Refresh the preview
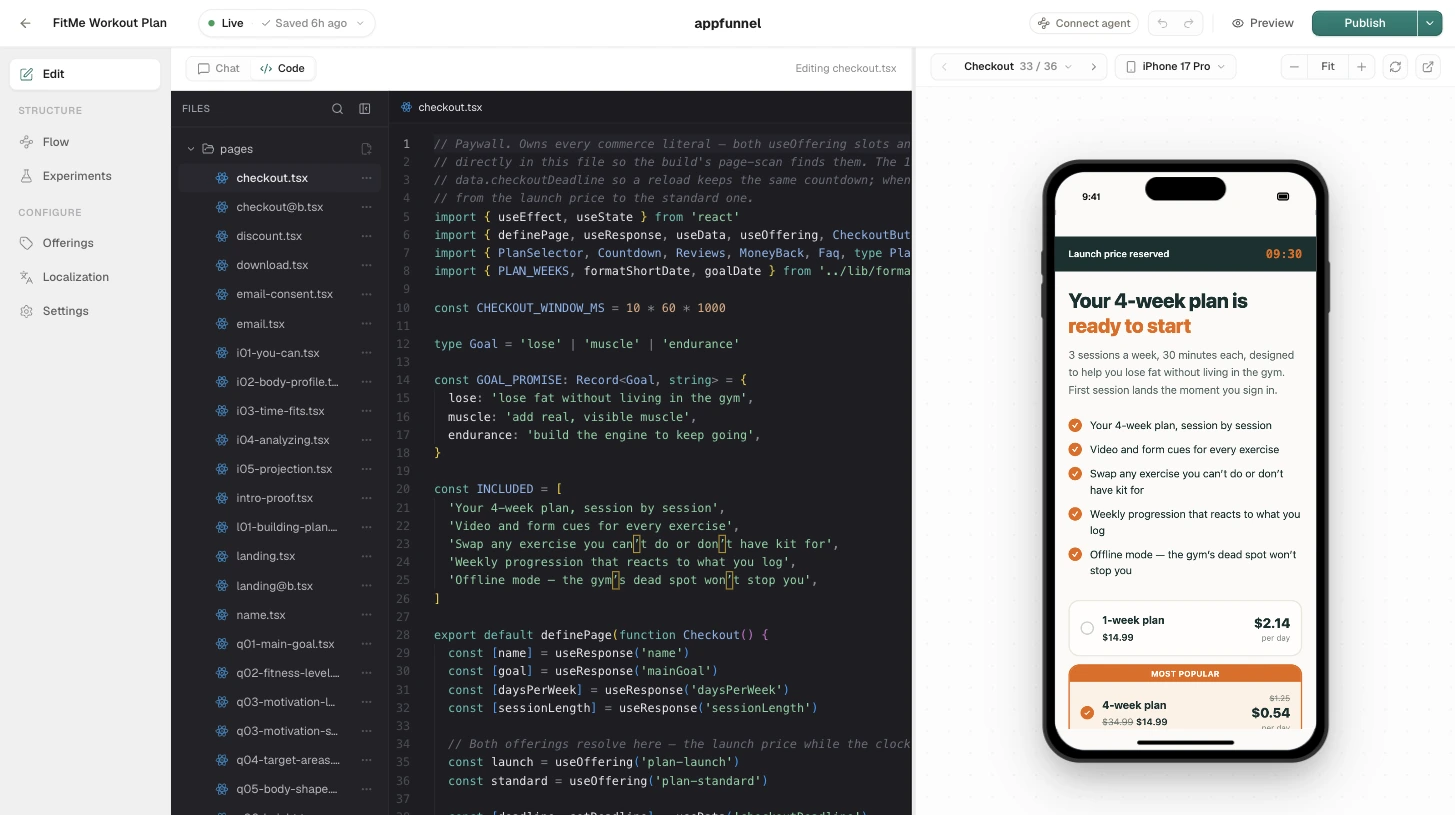This screenshot has height=815, width=1455. pos(1396,67)
